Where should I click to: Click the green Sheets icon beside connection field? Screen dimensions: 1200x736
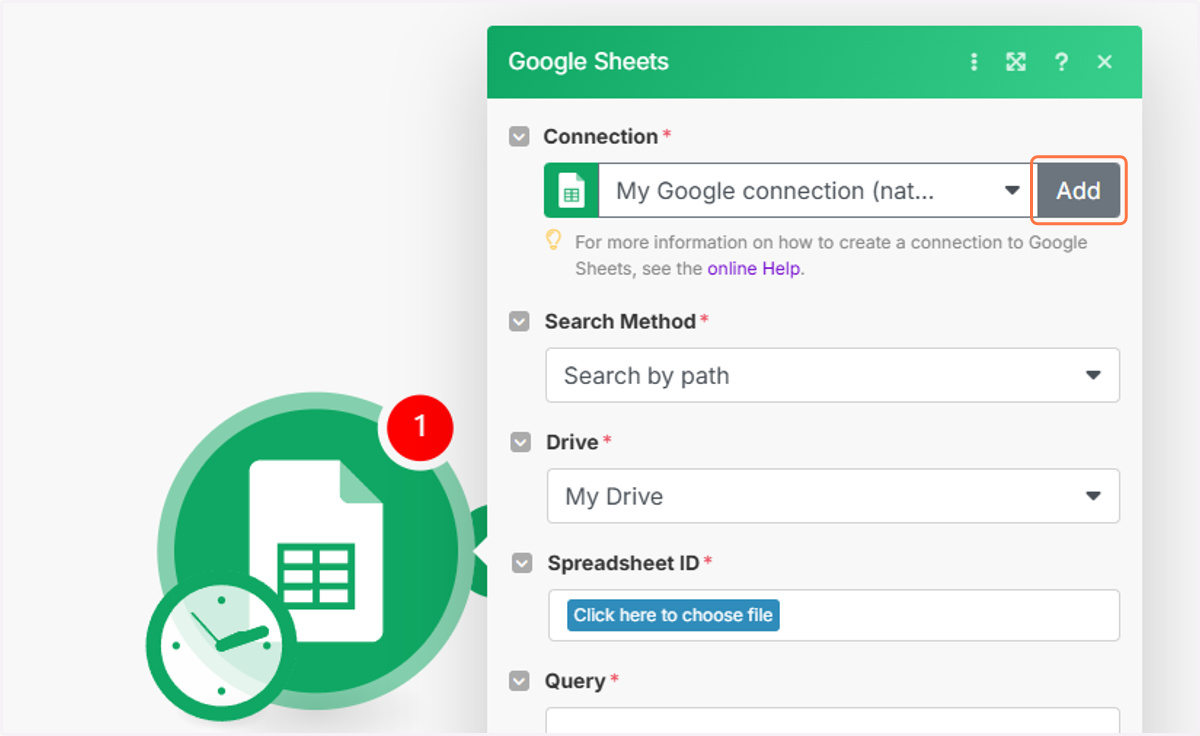click(571, 191)
